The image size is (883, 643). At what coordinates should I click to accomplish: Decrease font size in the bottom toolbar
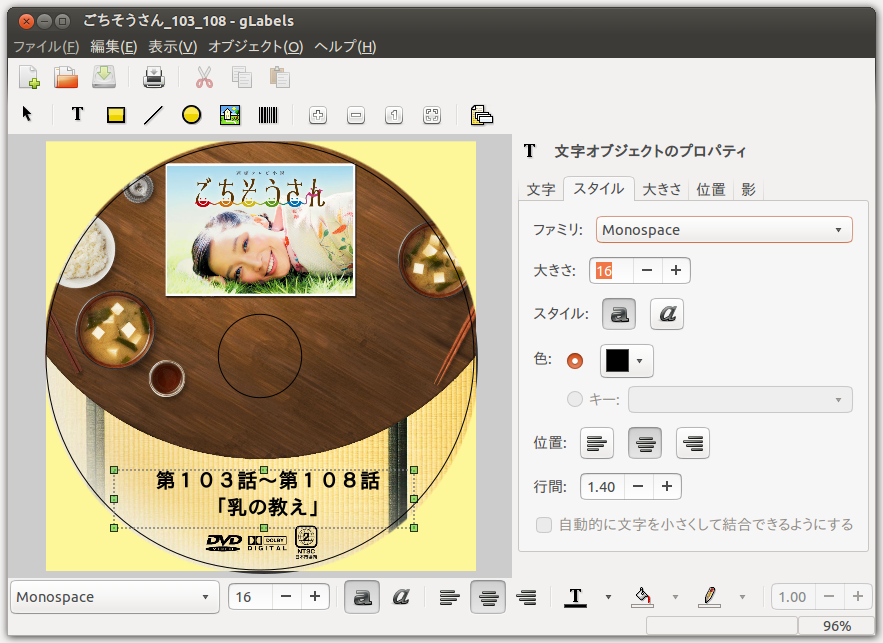(286, 597)
